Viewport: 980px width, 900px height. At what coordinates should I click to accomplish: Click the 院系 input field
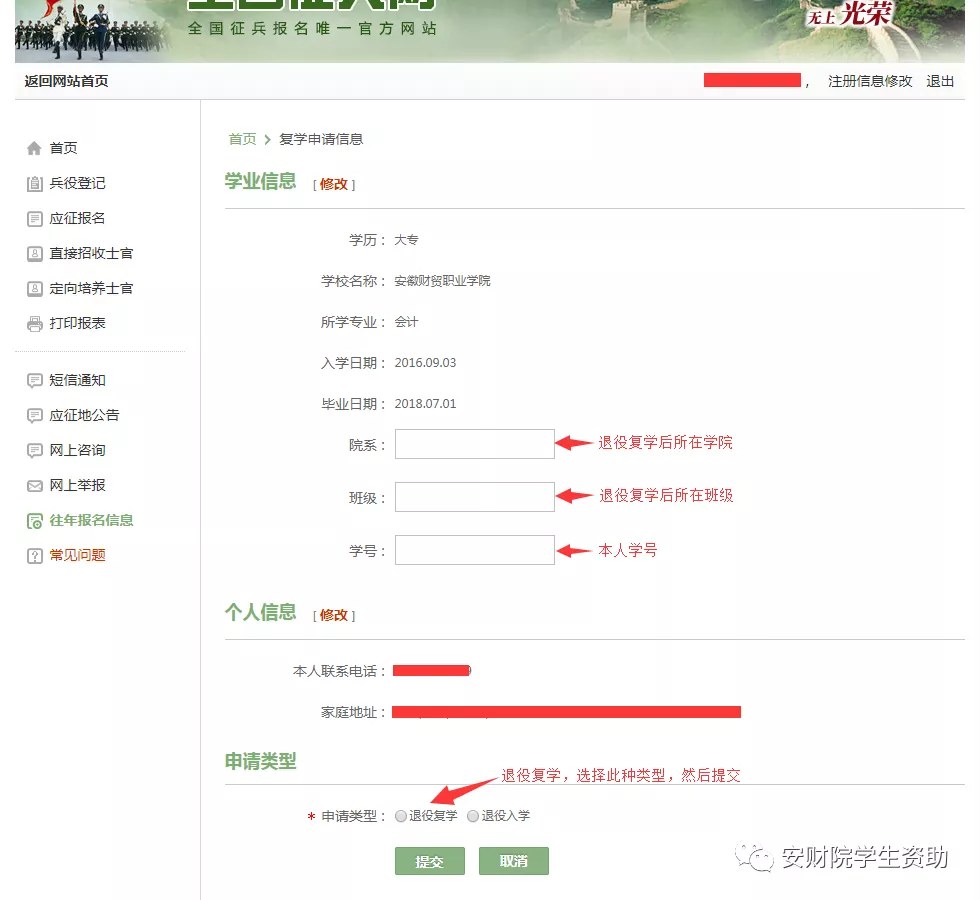click(474, 444)
